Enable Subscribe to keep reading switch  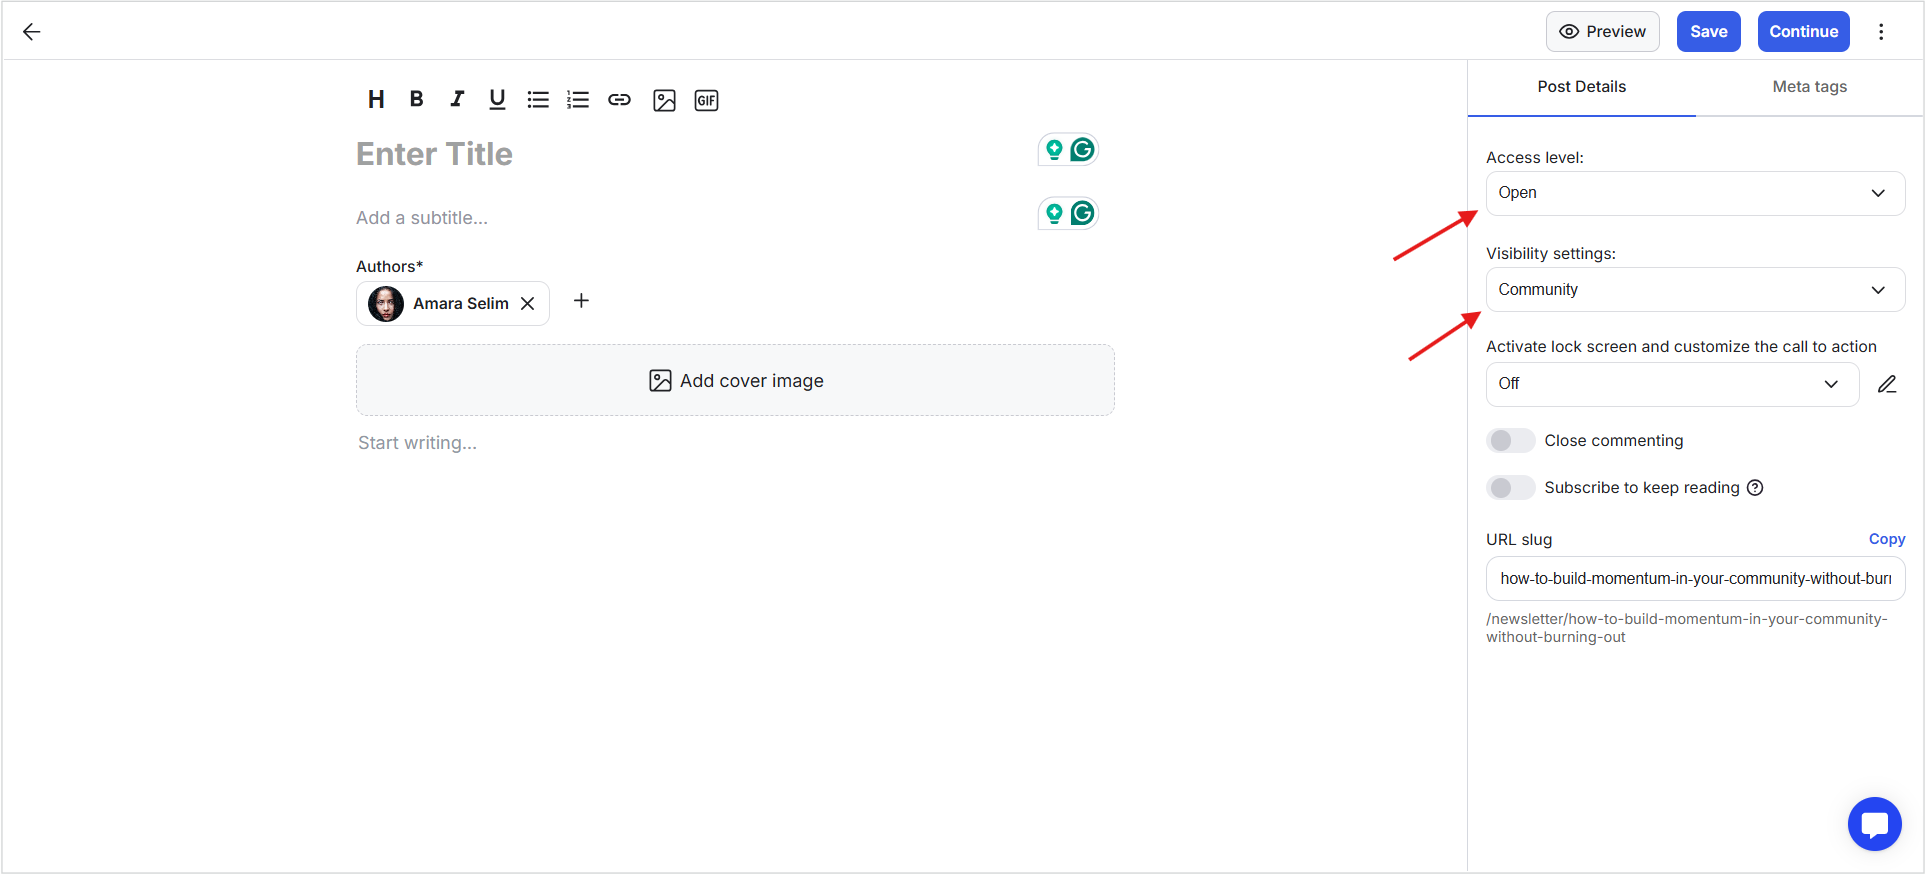1510,488
